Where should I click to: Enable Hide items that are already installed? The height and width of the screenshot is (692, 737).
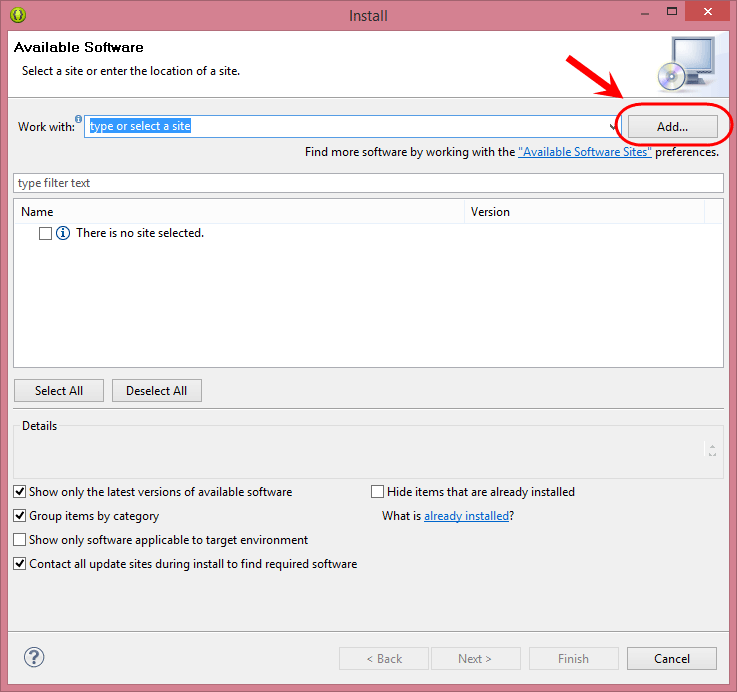(377, 492)
